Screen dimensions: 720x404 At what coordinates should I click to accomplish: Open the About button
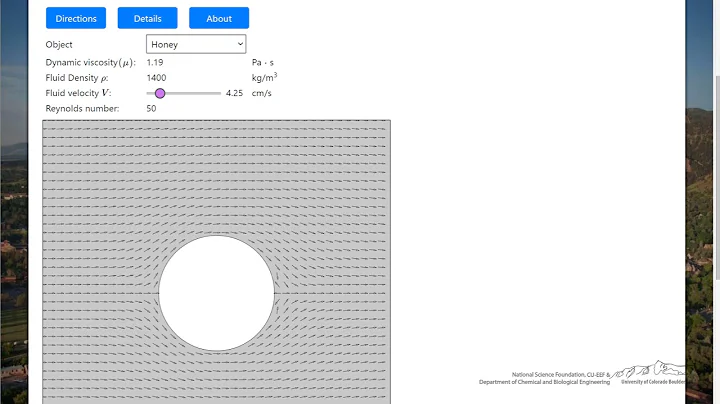219,18
